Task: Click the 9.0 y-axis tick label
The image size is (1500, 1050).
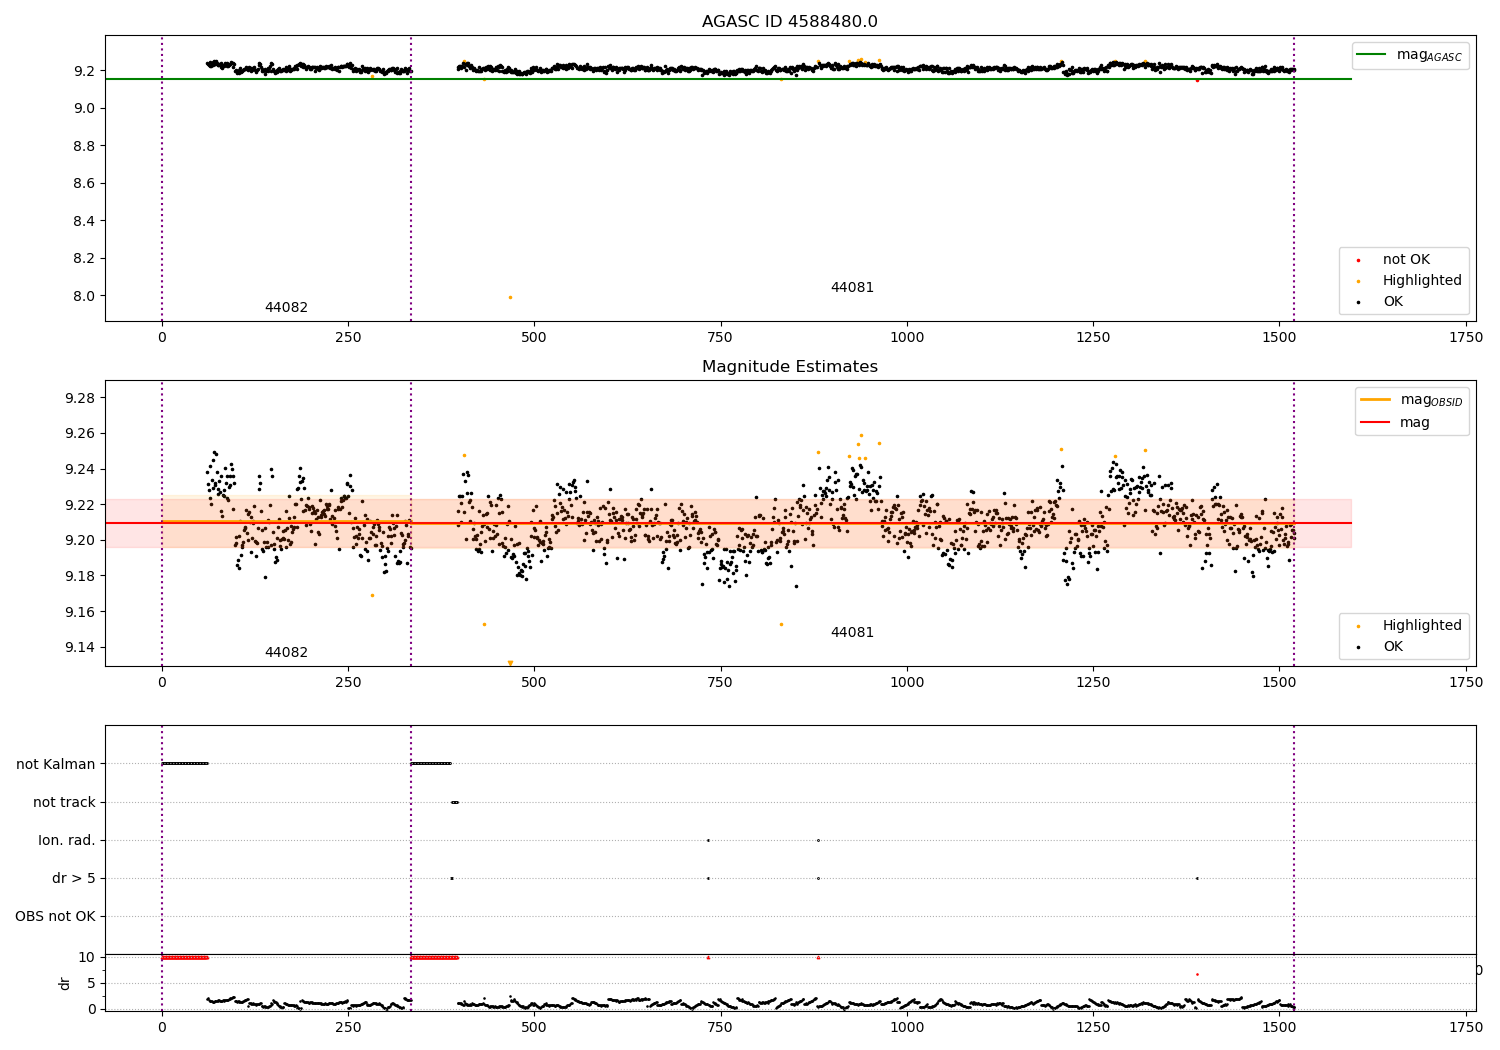Action: pyautogui.click(x=84, y=109)
